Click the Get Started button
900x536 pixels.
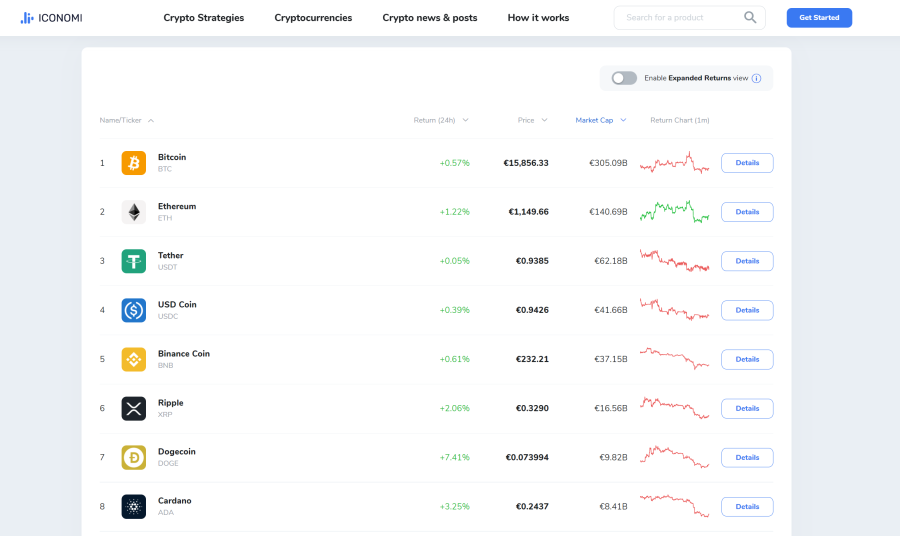819,18
